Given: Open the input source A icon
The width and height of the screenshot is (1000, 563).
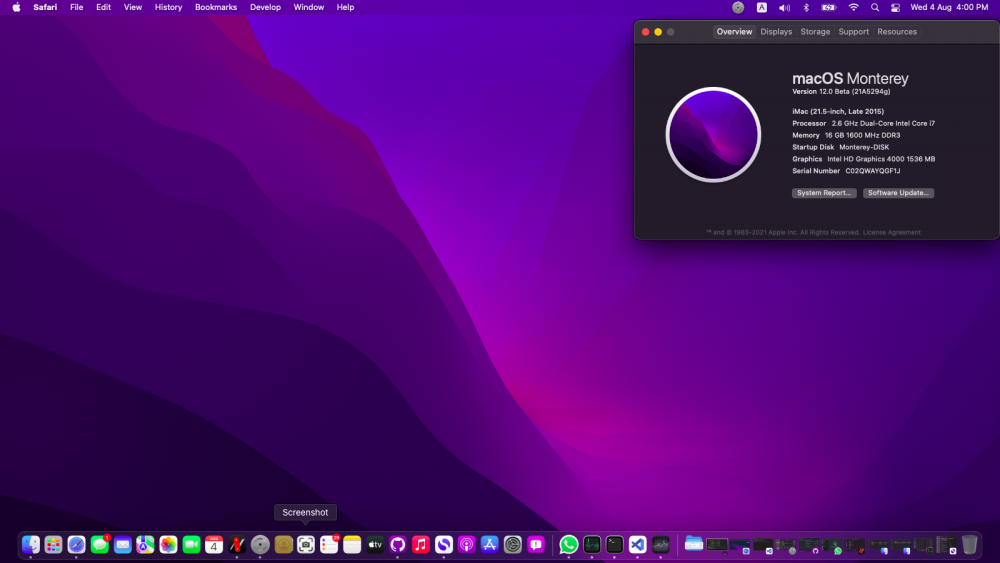Looking at the screenshot, I should [x=761, y=8].
